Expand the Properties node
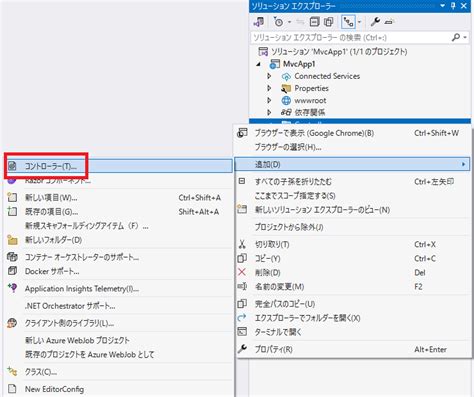The width and height of the screenshot is (474, 397). (269, 88)
